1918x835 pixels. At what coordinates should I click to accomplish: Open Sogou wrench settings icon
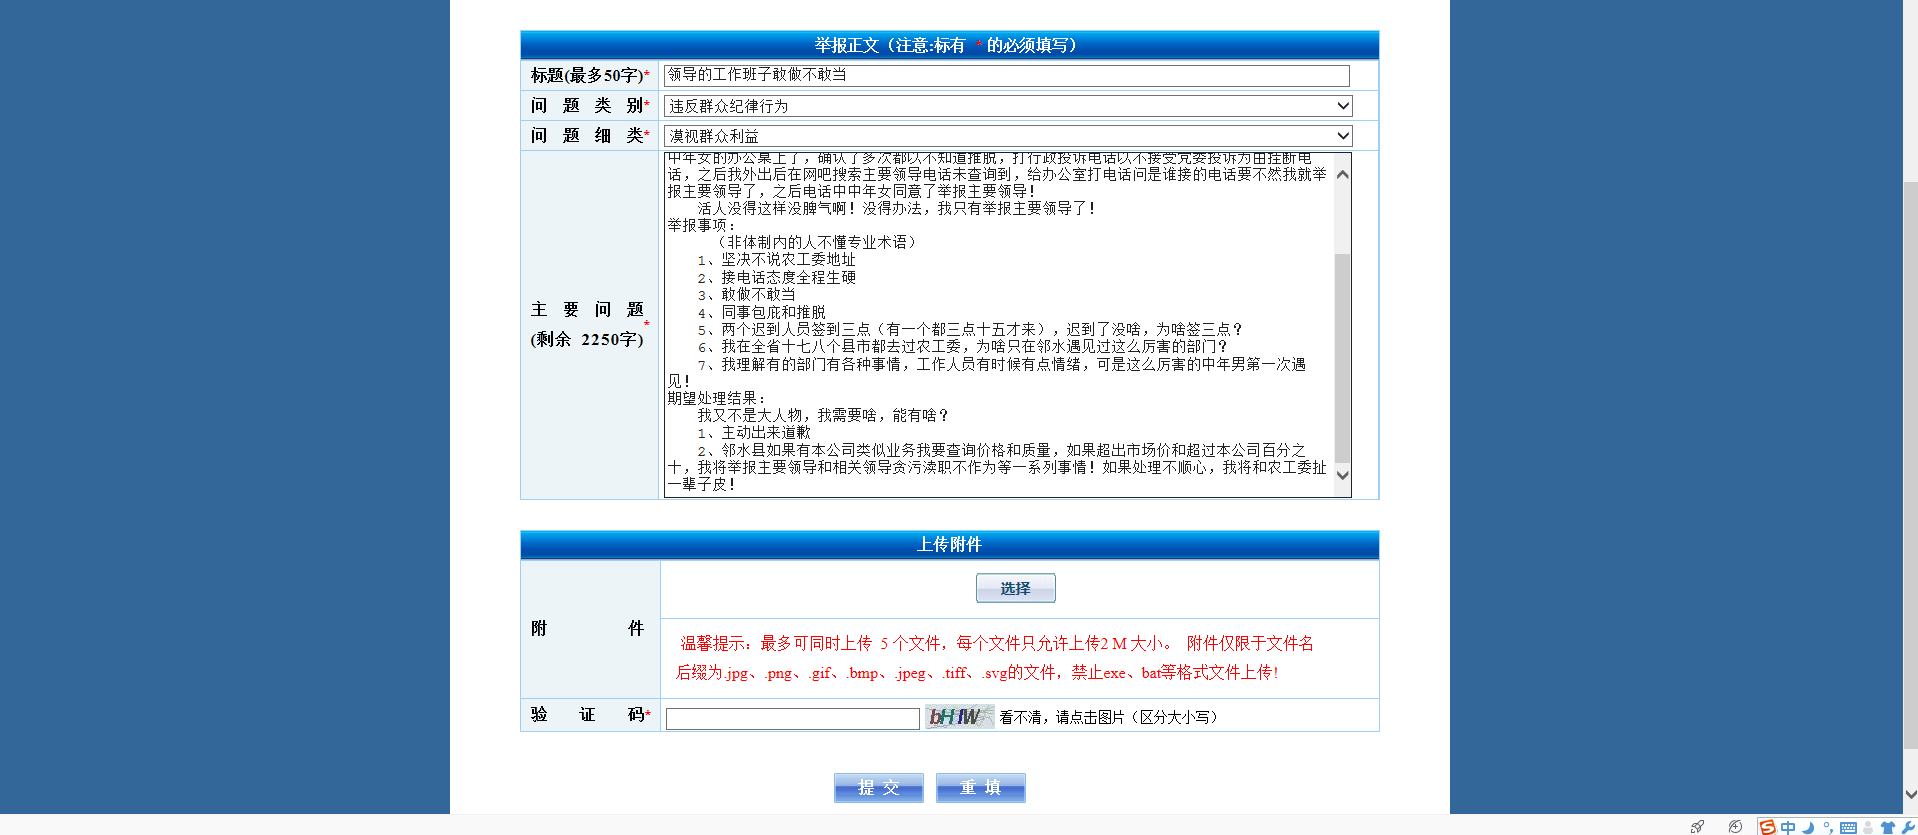coord(1908,827)
